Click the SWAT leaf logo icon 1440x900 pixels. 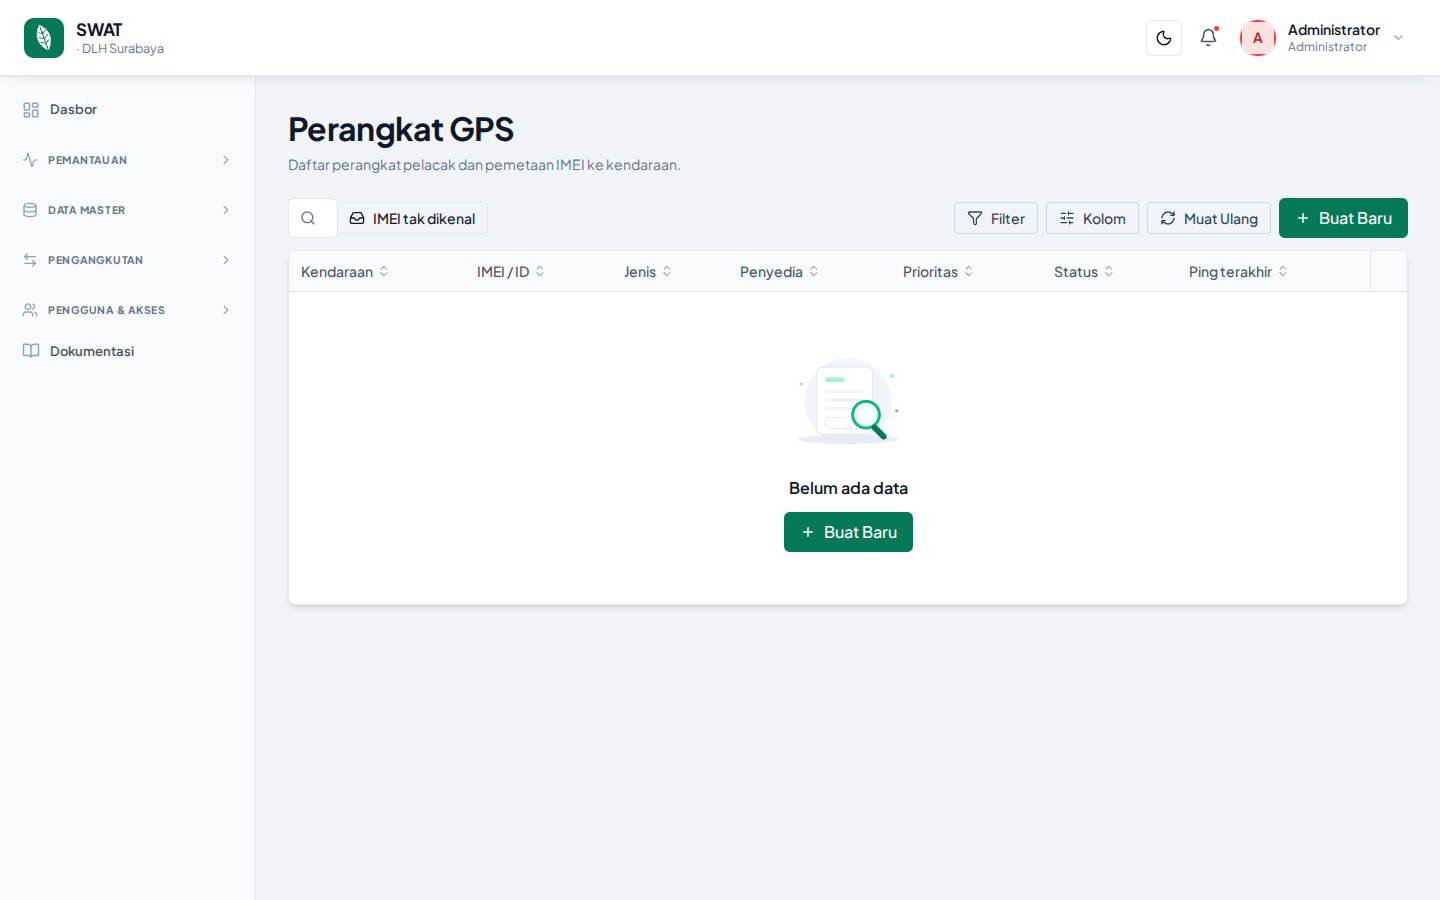pos(44,38)
